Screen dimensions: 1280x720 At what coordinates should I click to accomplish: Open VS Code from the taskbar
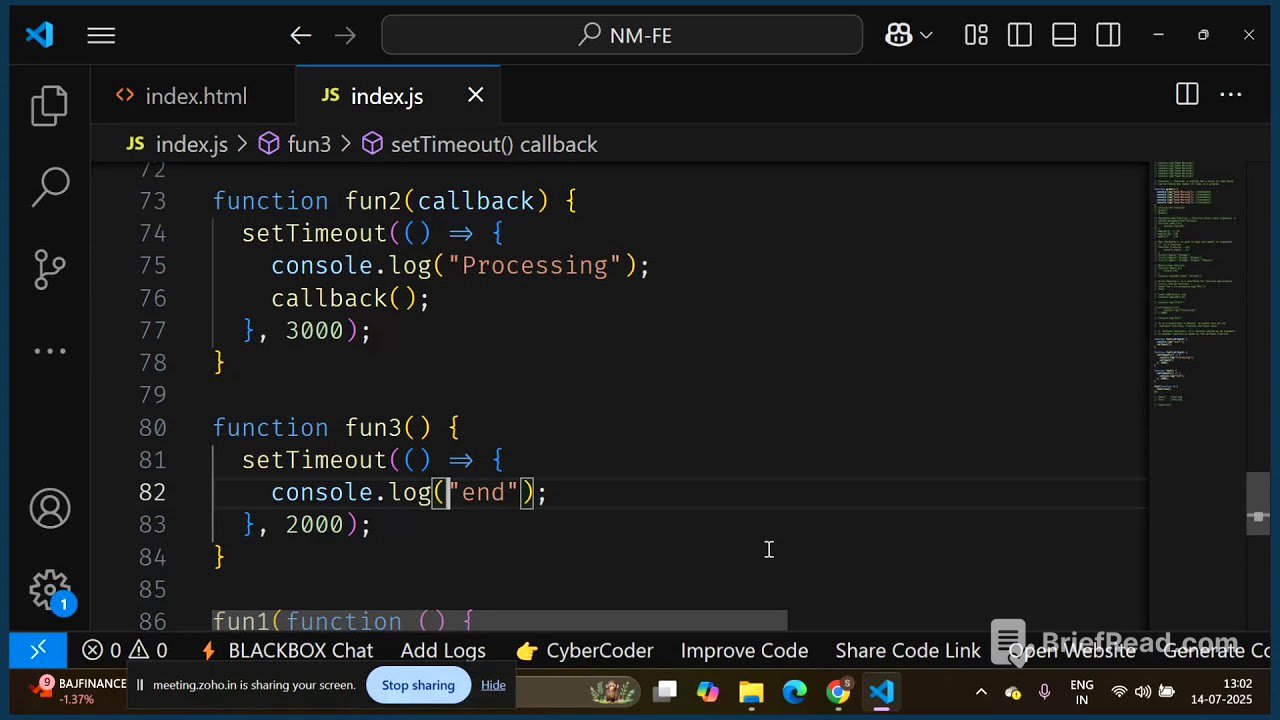pyautogui.click(x=881, y=692)
